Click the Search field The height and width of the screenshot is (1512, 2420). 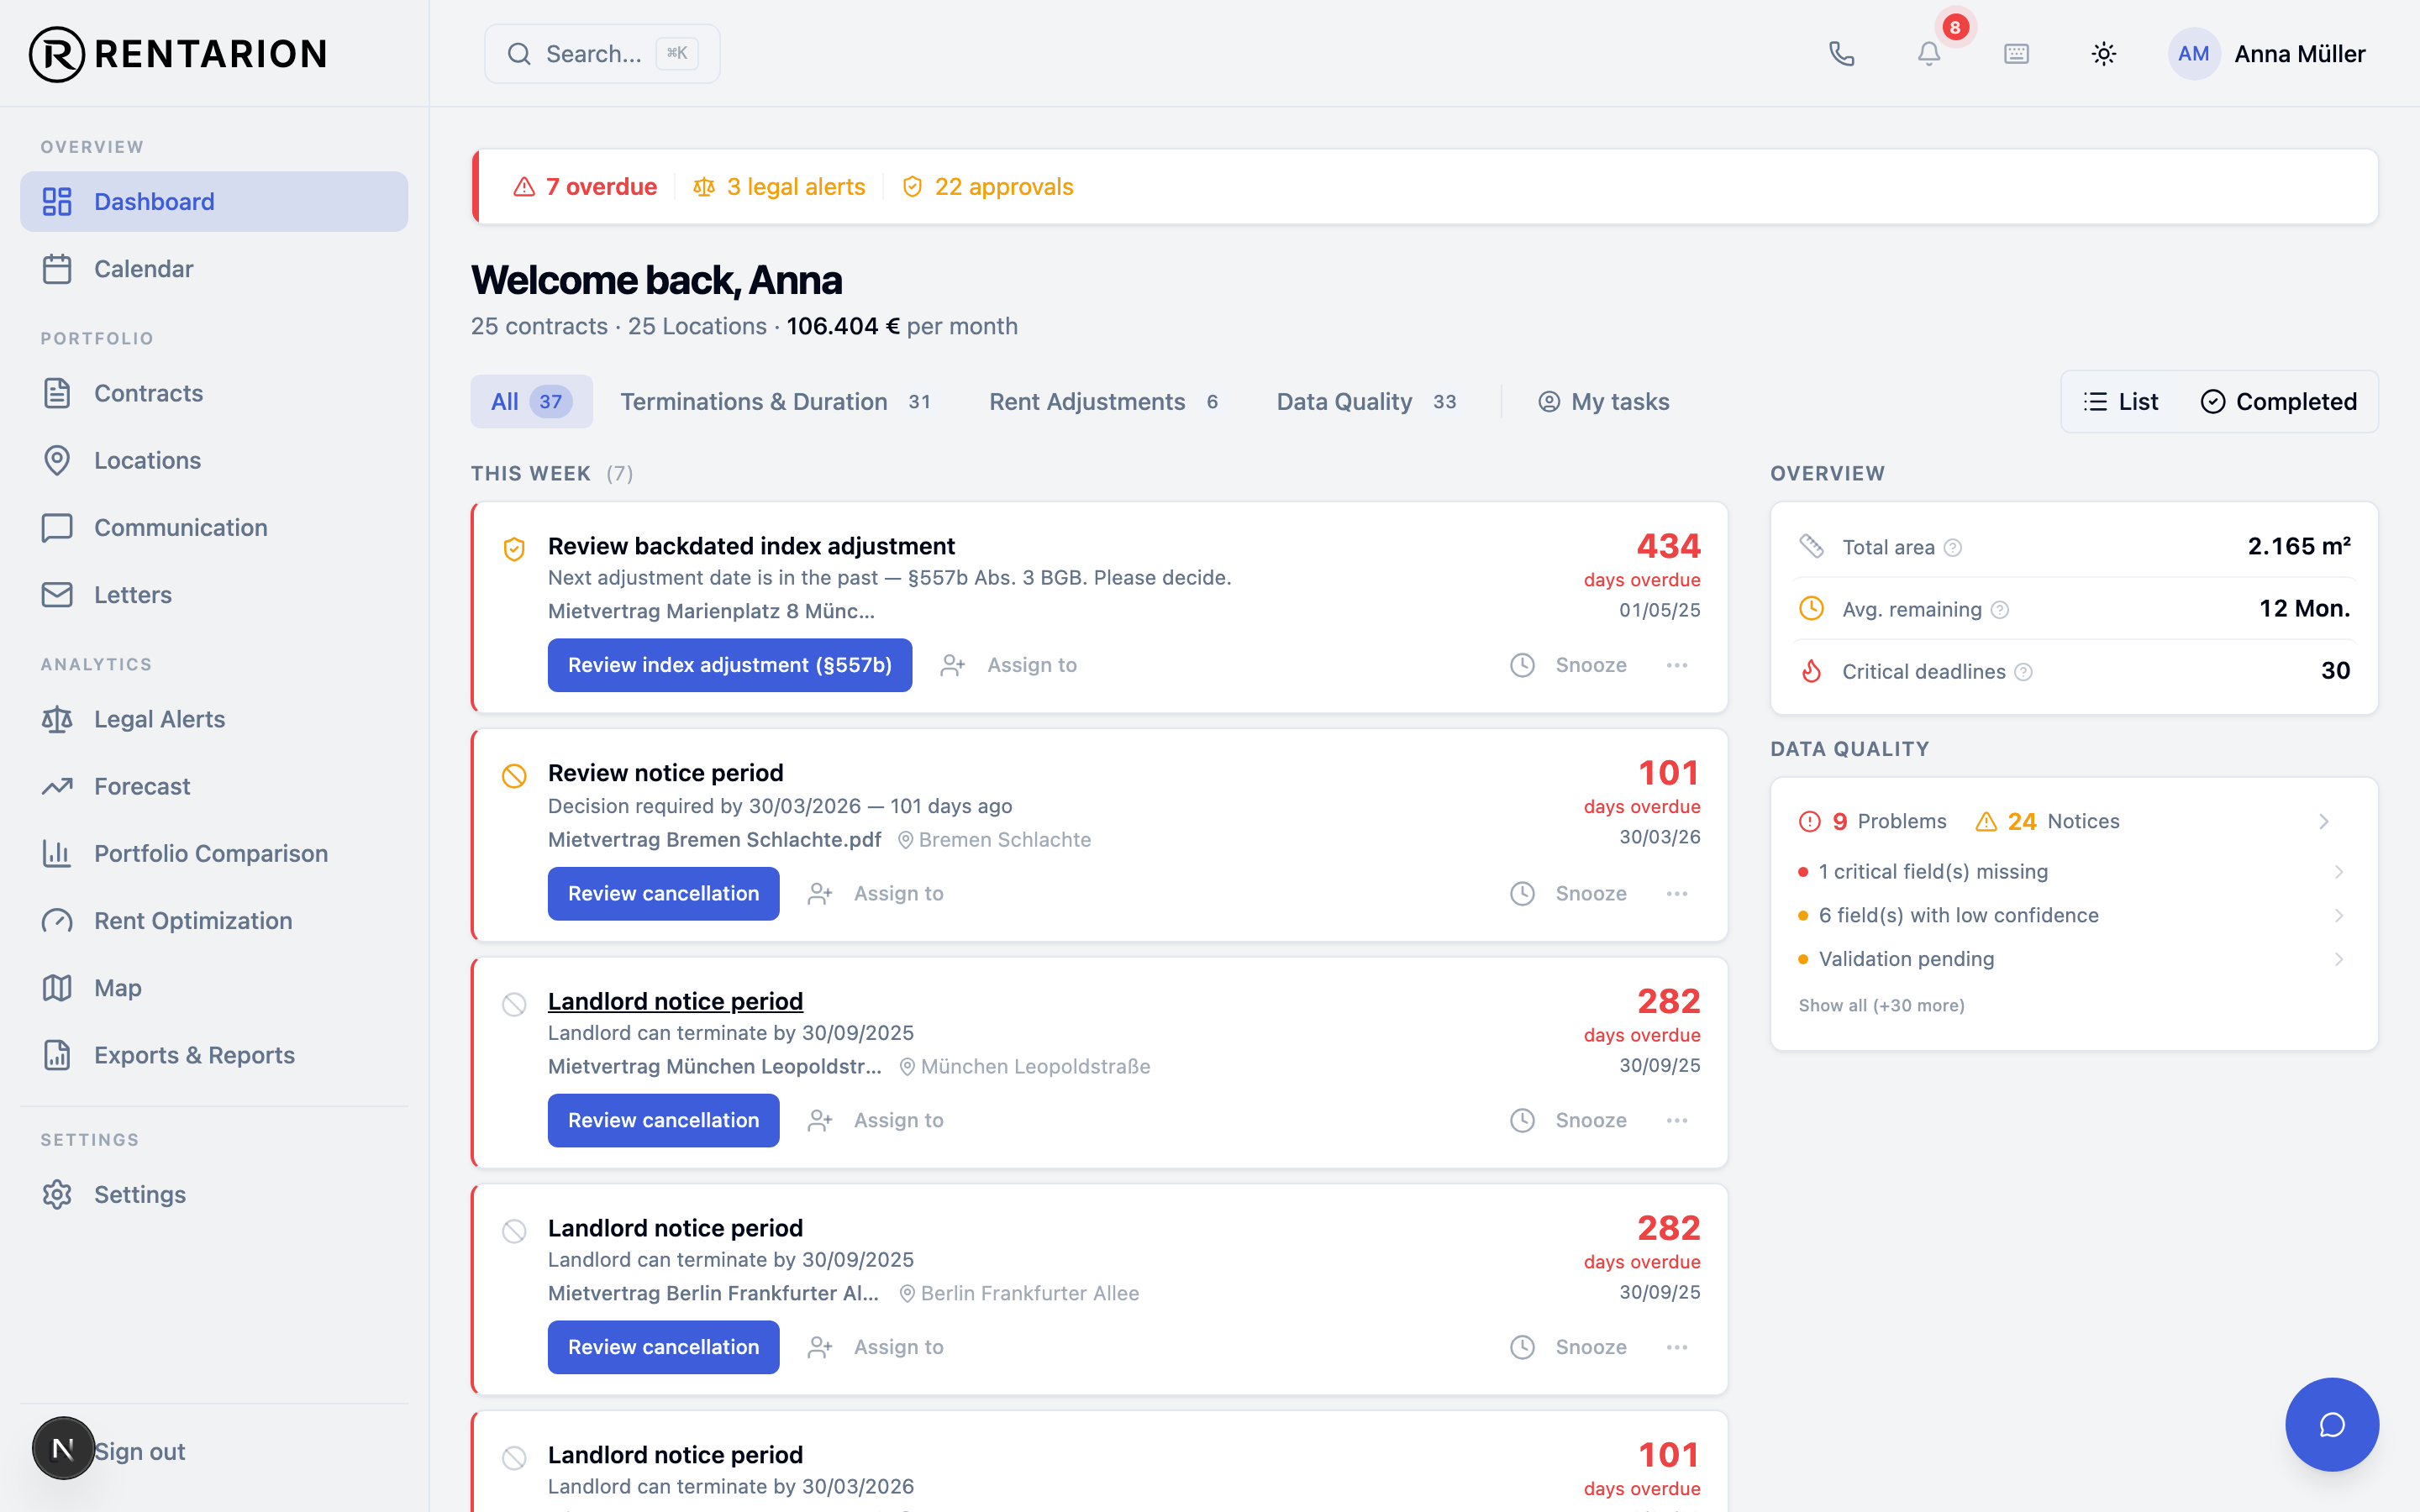pos(602,54)
